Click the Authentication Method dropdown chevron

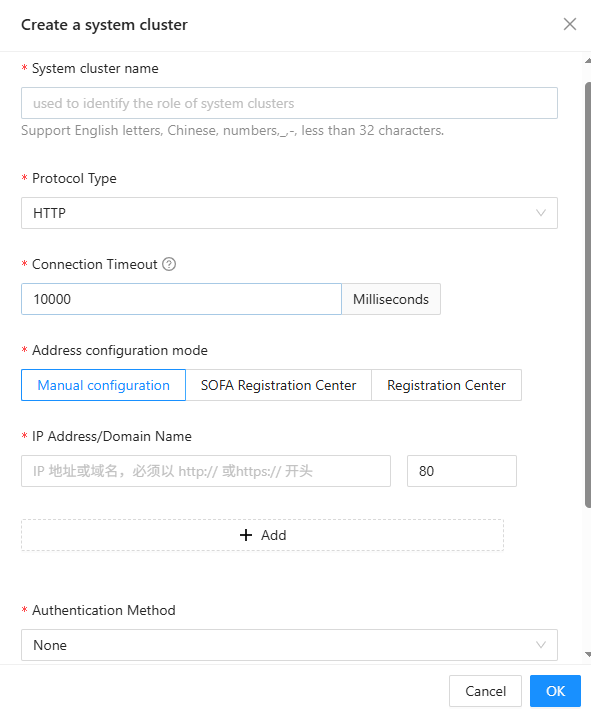click(x=541, y=645)
